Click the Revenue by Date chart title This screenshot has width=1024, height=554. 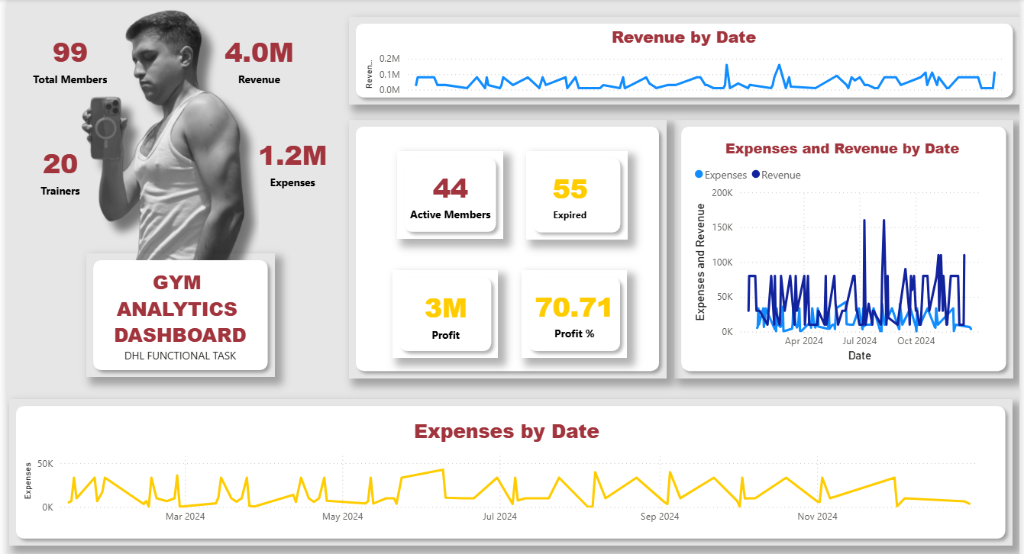click(x=683, y=38)
